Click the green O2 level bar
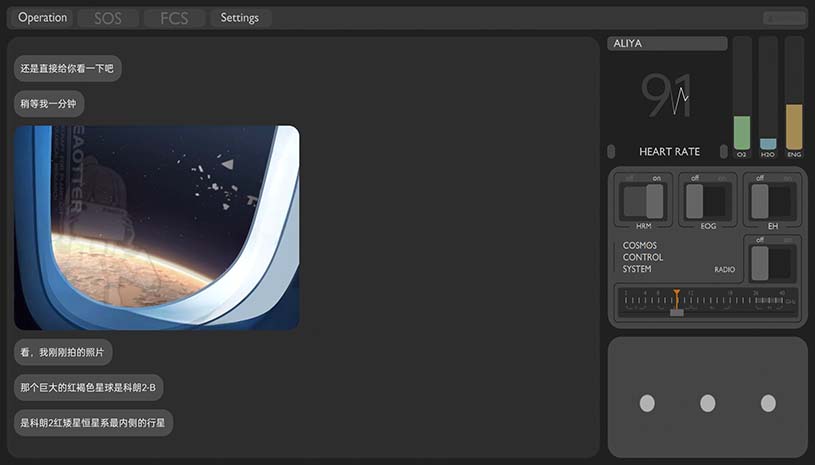This screenshot has width=815, height=465. pos(742,133)
